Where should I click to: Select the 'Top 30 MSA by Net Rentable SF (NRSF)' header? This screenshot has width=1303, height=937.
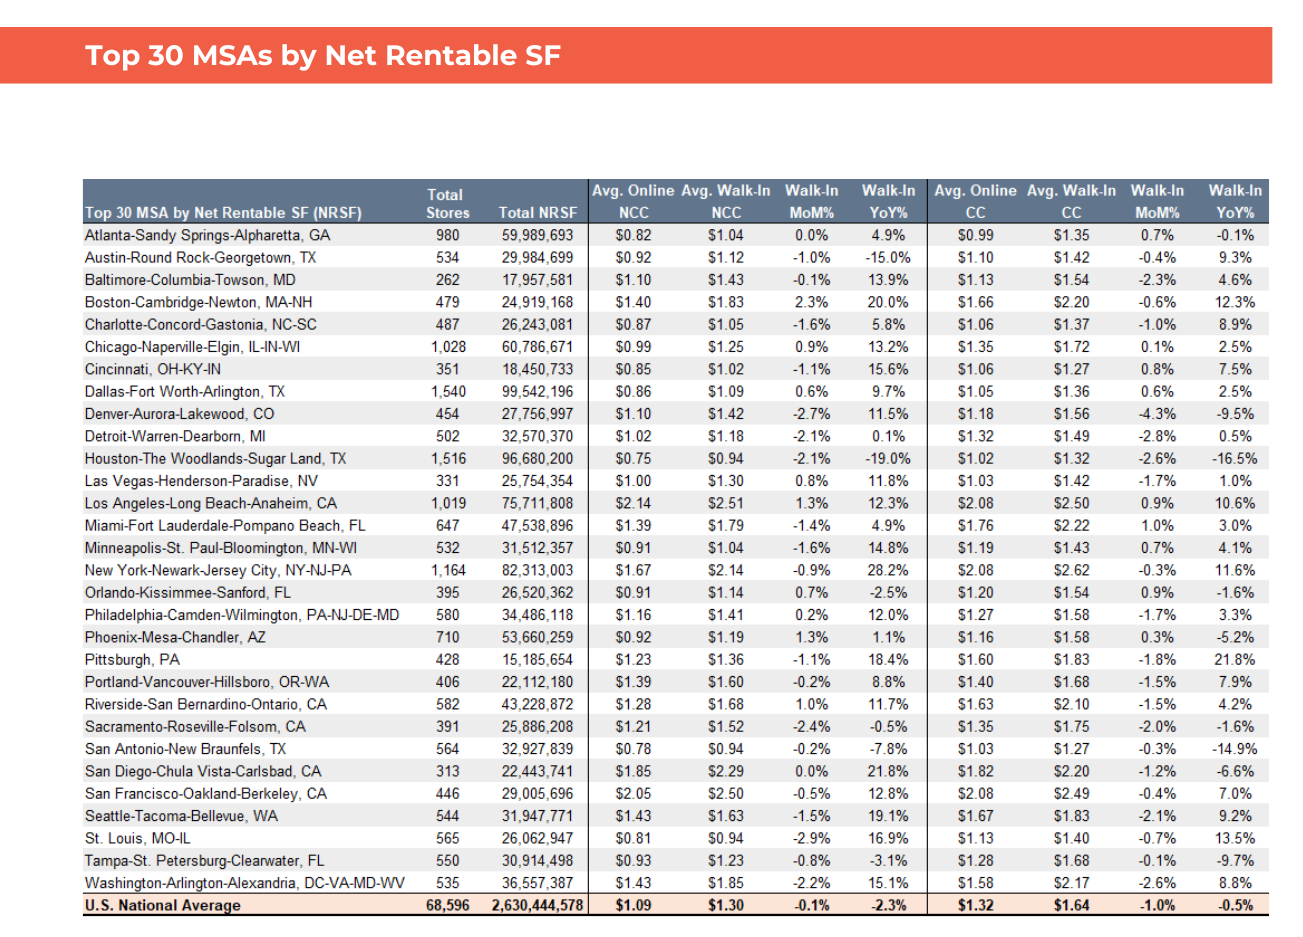pyautogui.click(x=223, y=212)
